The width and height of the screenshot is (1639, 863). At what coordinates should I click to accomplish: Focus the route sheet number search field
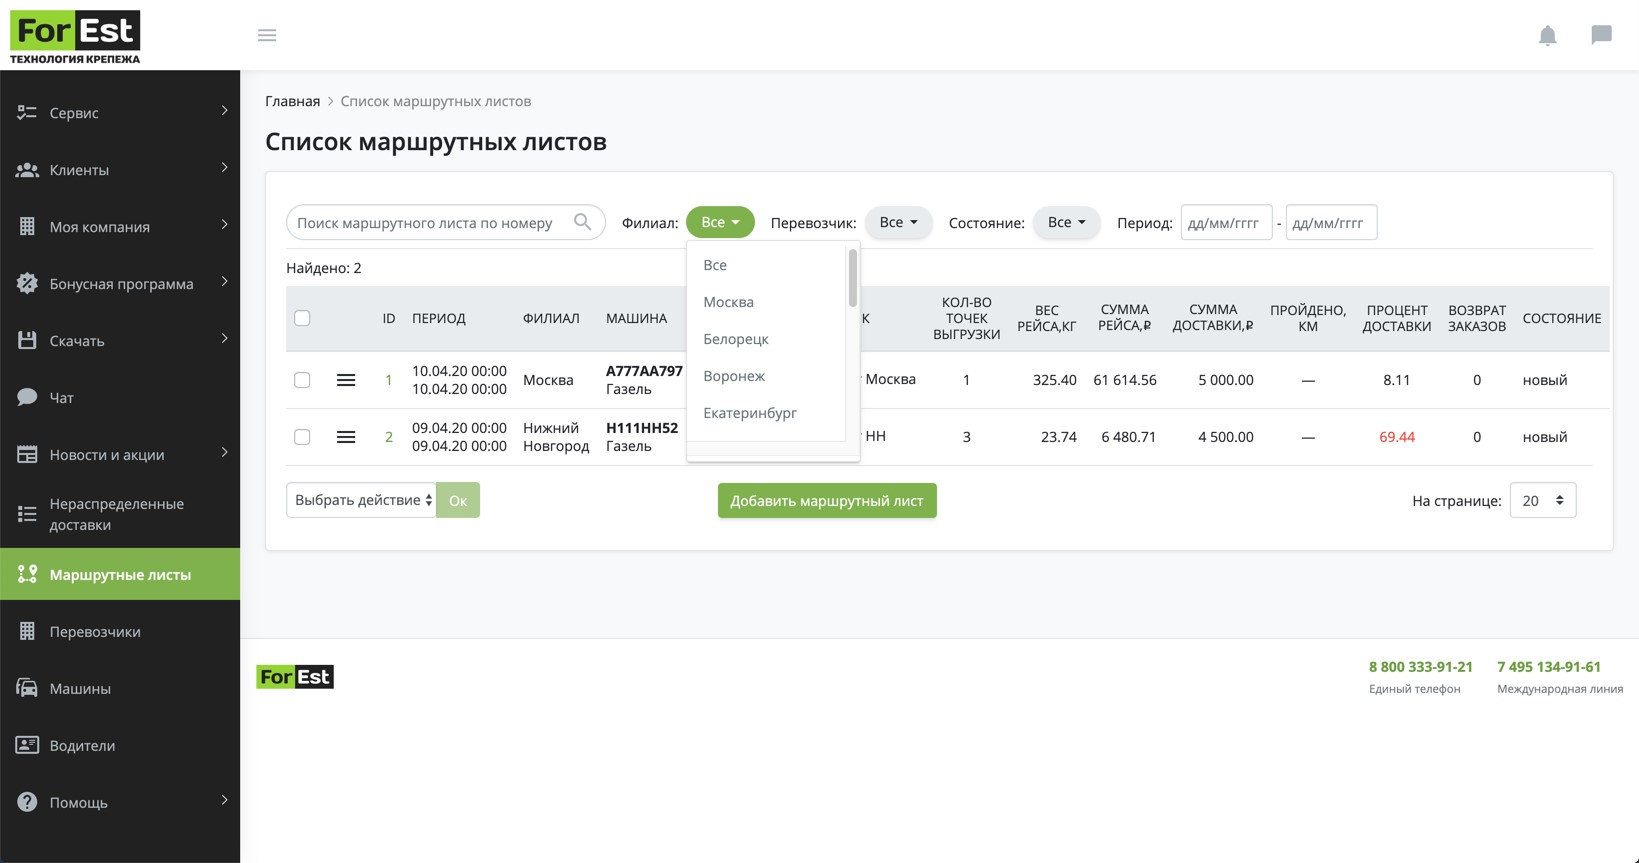[446, 222]
